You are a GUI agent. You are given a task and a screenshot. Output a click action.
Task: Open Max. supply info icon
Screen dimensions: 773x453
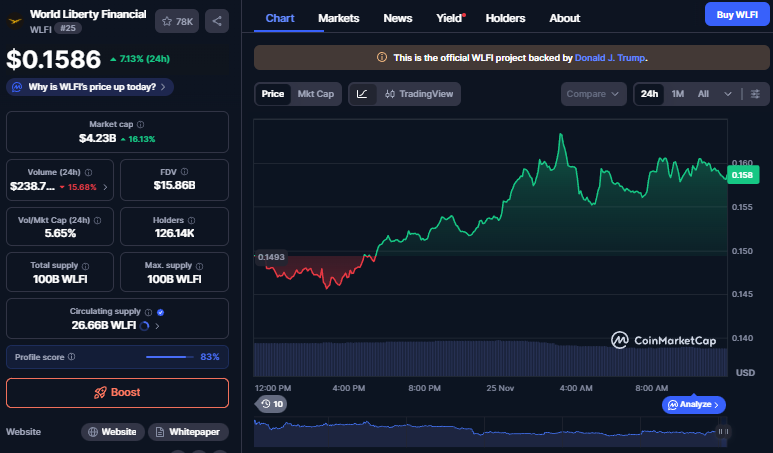pos(199,266)
